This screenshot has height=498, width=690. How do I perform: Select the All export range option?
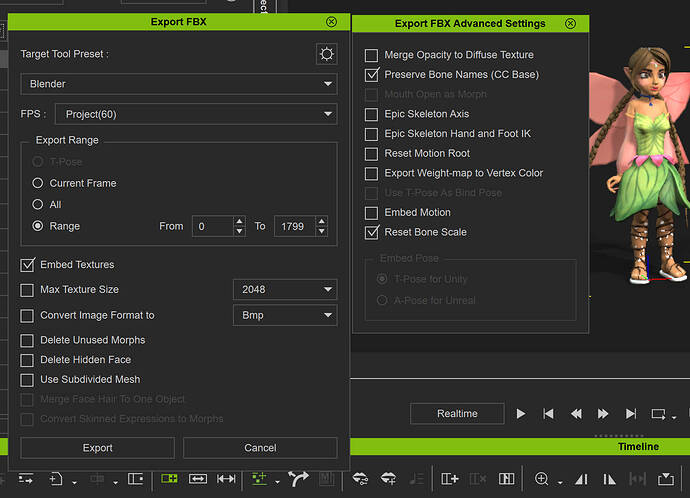[38, 204]
